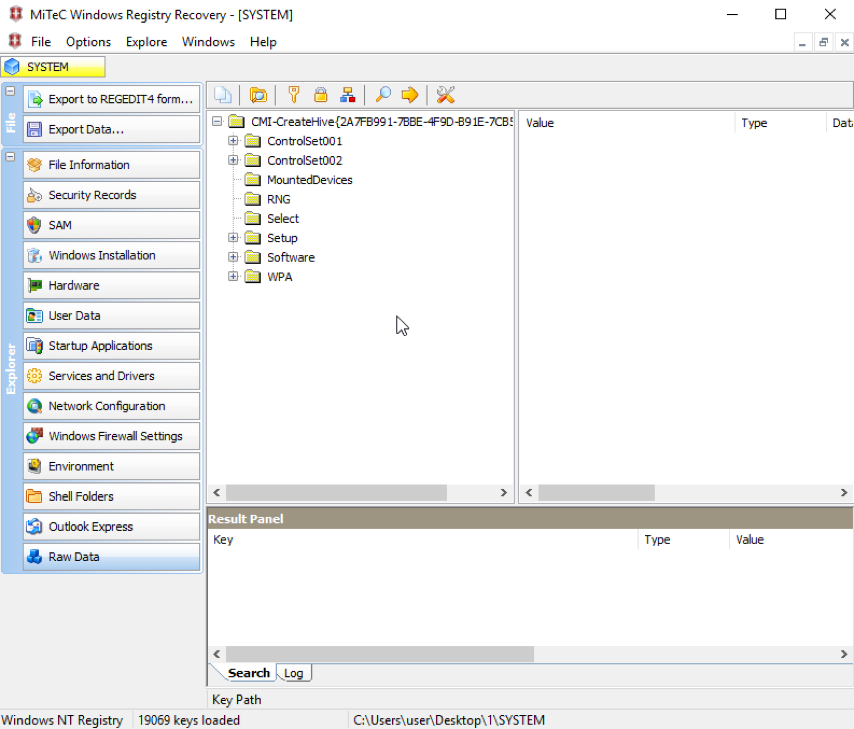Open the SAM explorer
Screen dimensions: 854x729
[x=112, y=225]
